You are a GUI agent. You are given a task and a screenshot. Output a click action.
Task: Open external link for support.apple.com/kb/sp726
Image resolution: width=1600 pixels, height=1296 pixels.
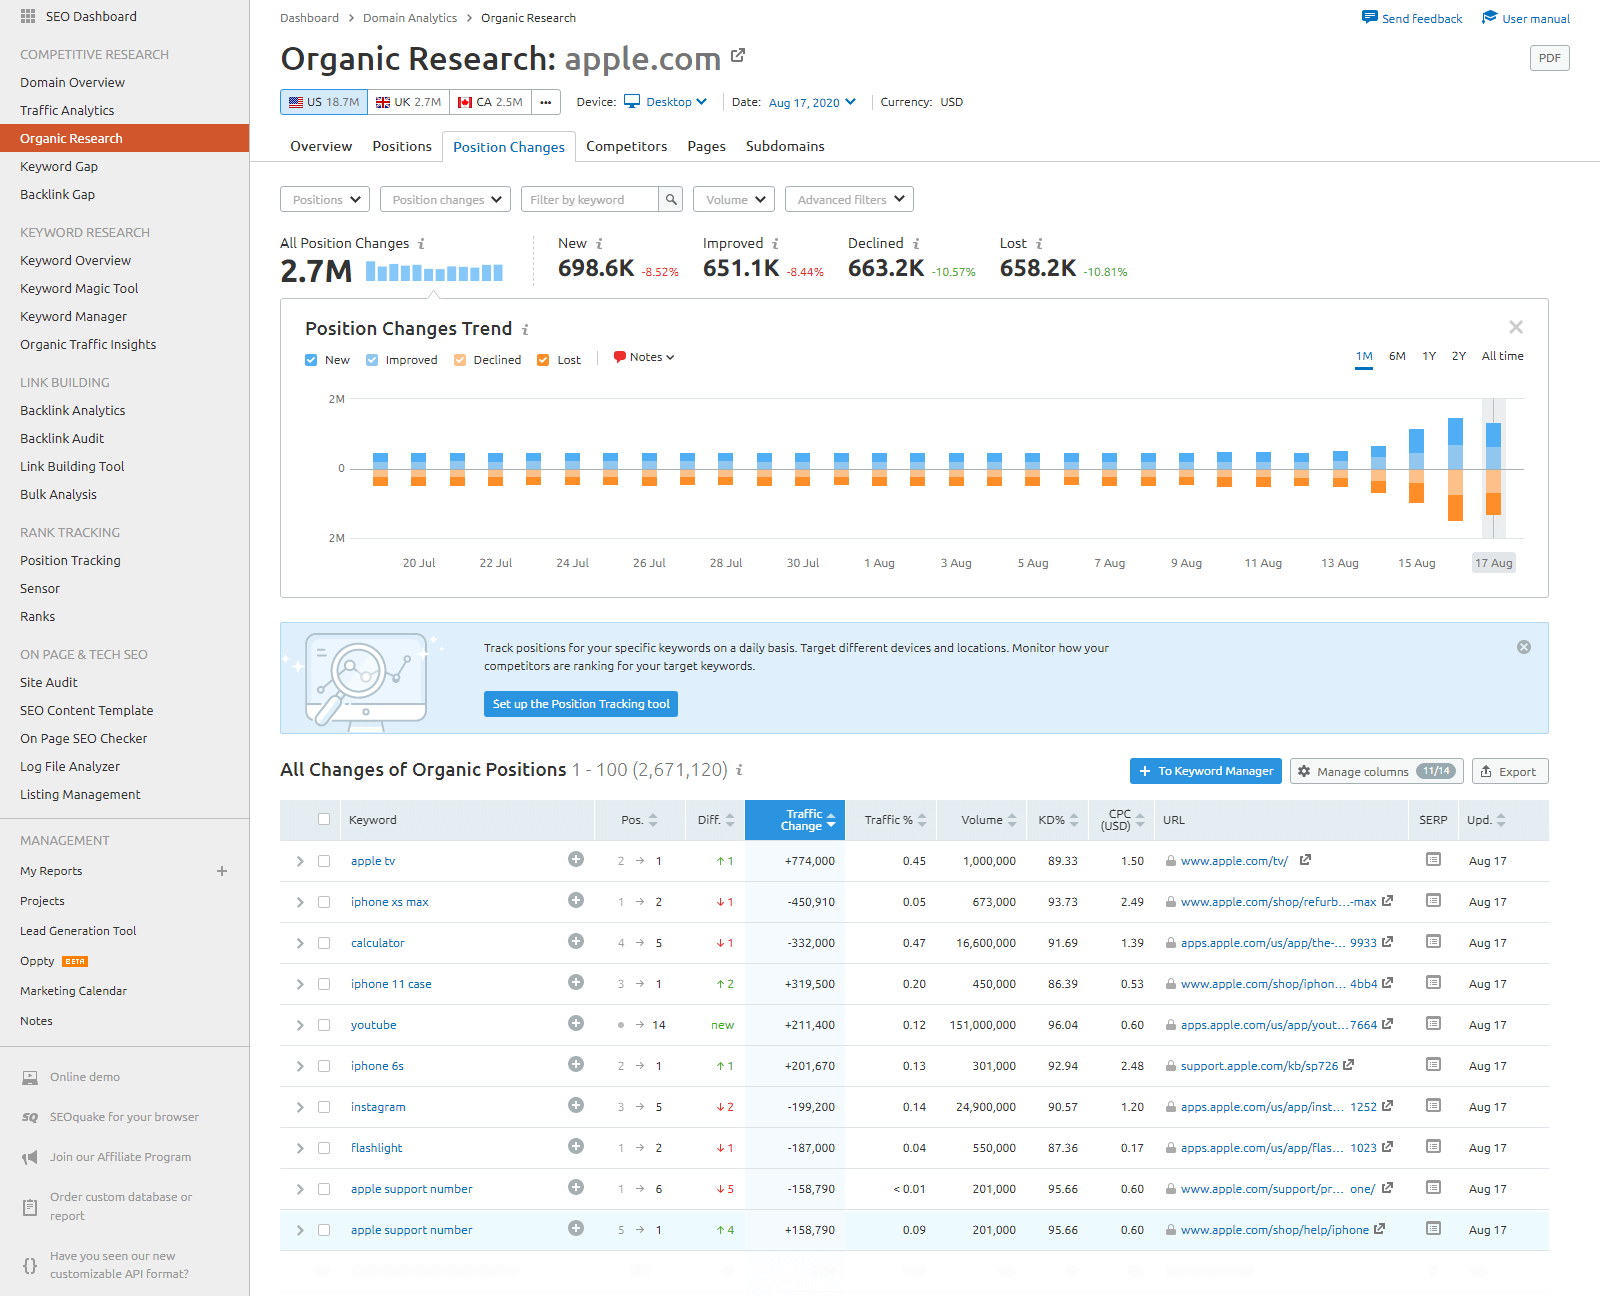1348,1065
